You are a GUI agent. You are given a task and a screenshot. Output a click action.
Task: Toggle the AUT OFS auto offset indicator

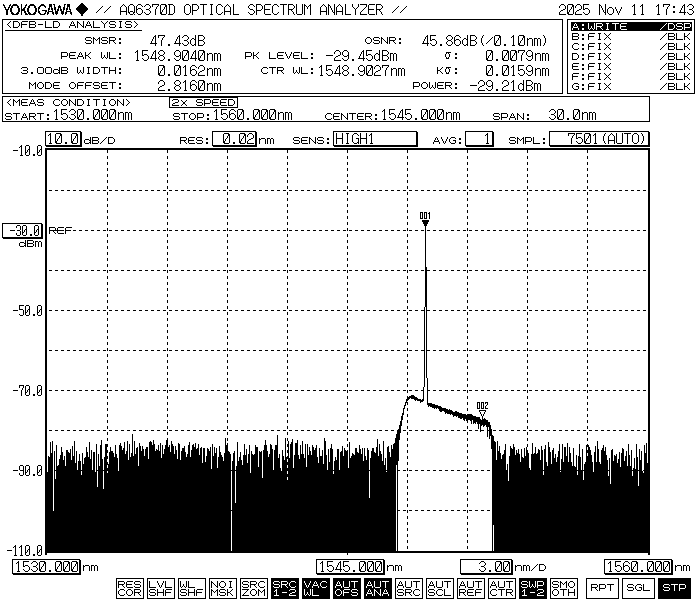[x=346, y=588]
